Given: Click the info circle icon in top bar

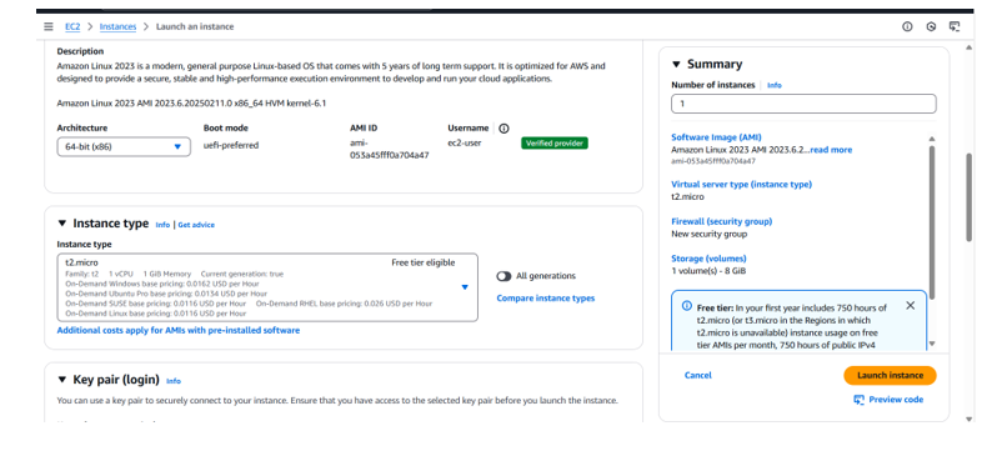Looking at the screenshot, I should (907, 27).
